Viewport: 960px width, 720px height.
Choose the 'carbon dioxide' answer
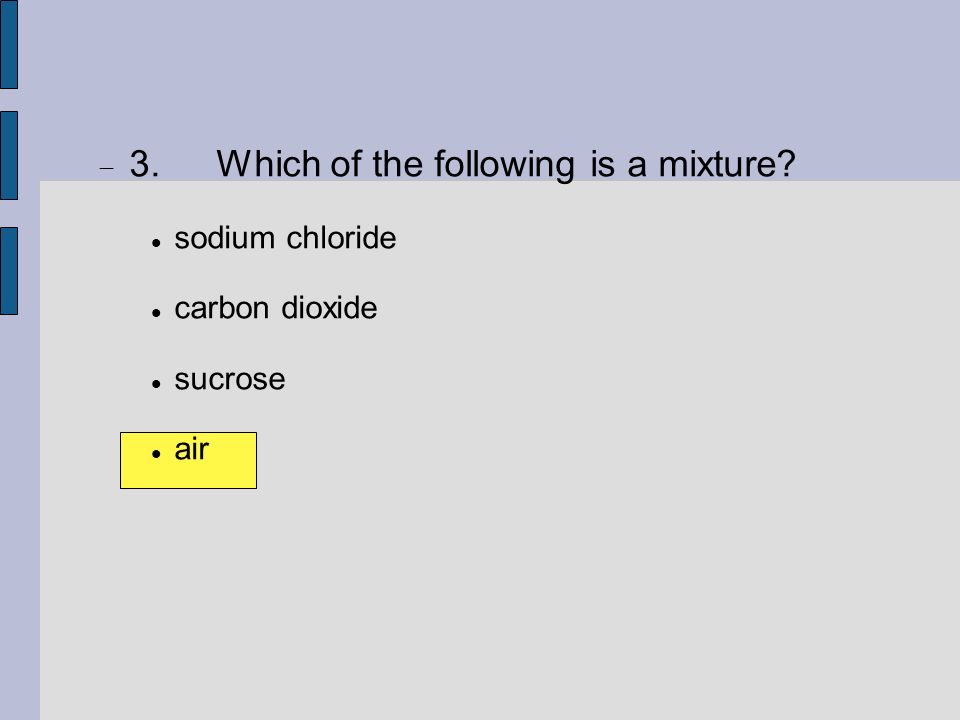coord(276,307)
